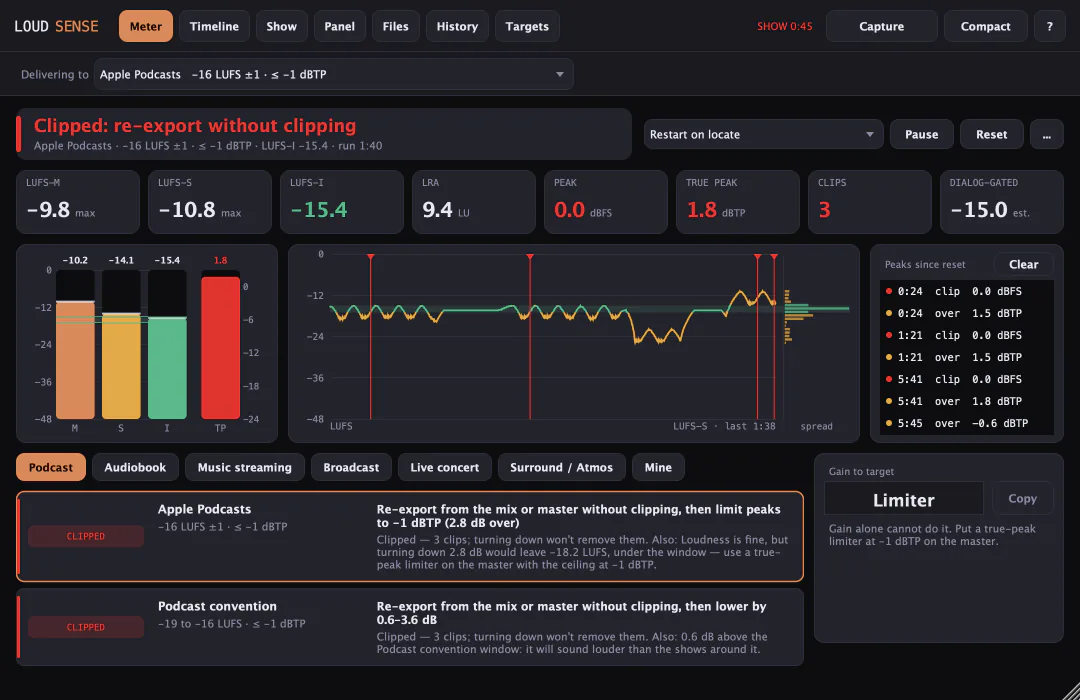Click the LUFS-S readout tile
Viewport: 1080px width, 700px height.
coord(210,202)
